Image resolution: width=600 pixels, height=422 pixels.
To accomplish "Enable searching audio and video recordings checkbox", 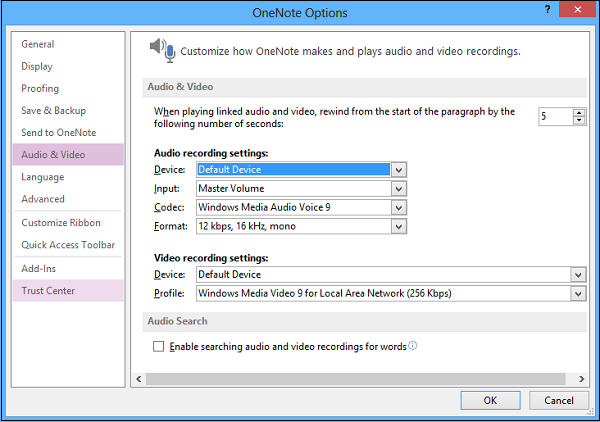I will (158, 347).
